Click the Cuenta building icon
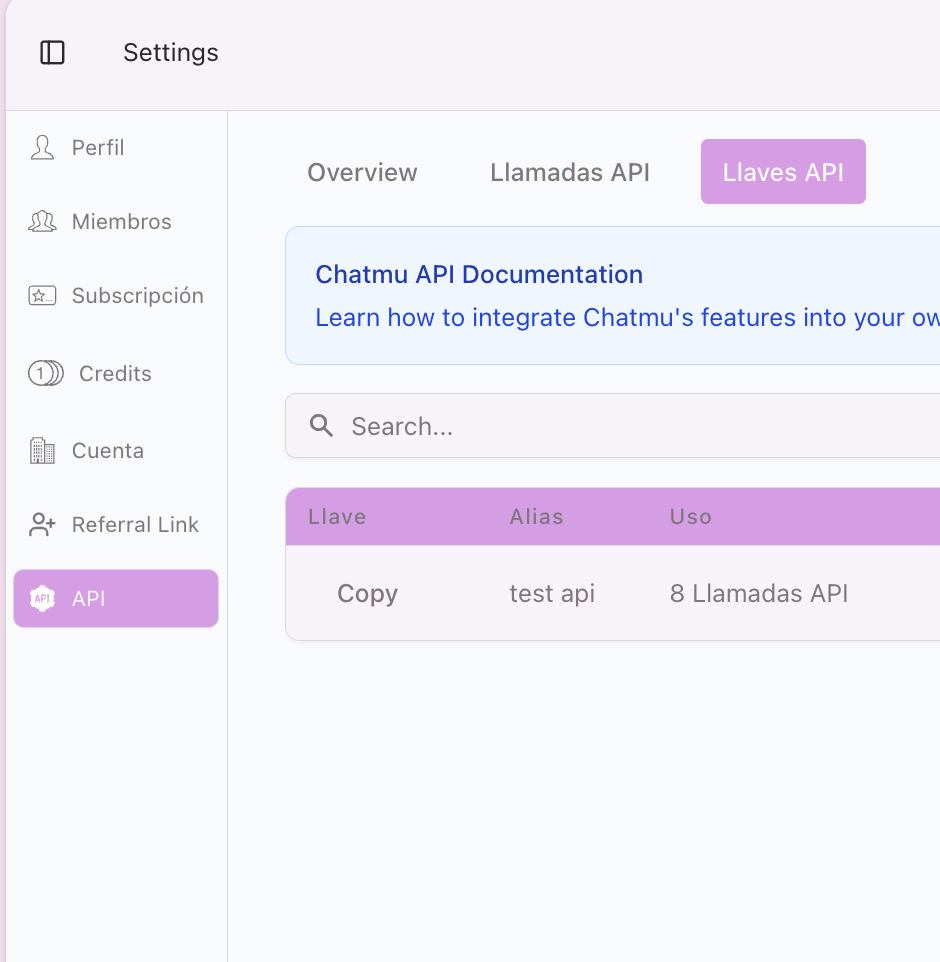940x962 pixels. 42,451
